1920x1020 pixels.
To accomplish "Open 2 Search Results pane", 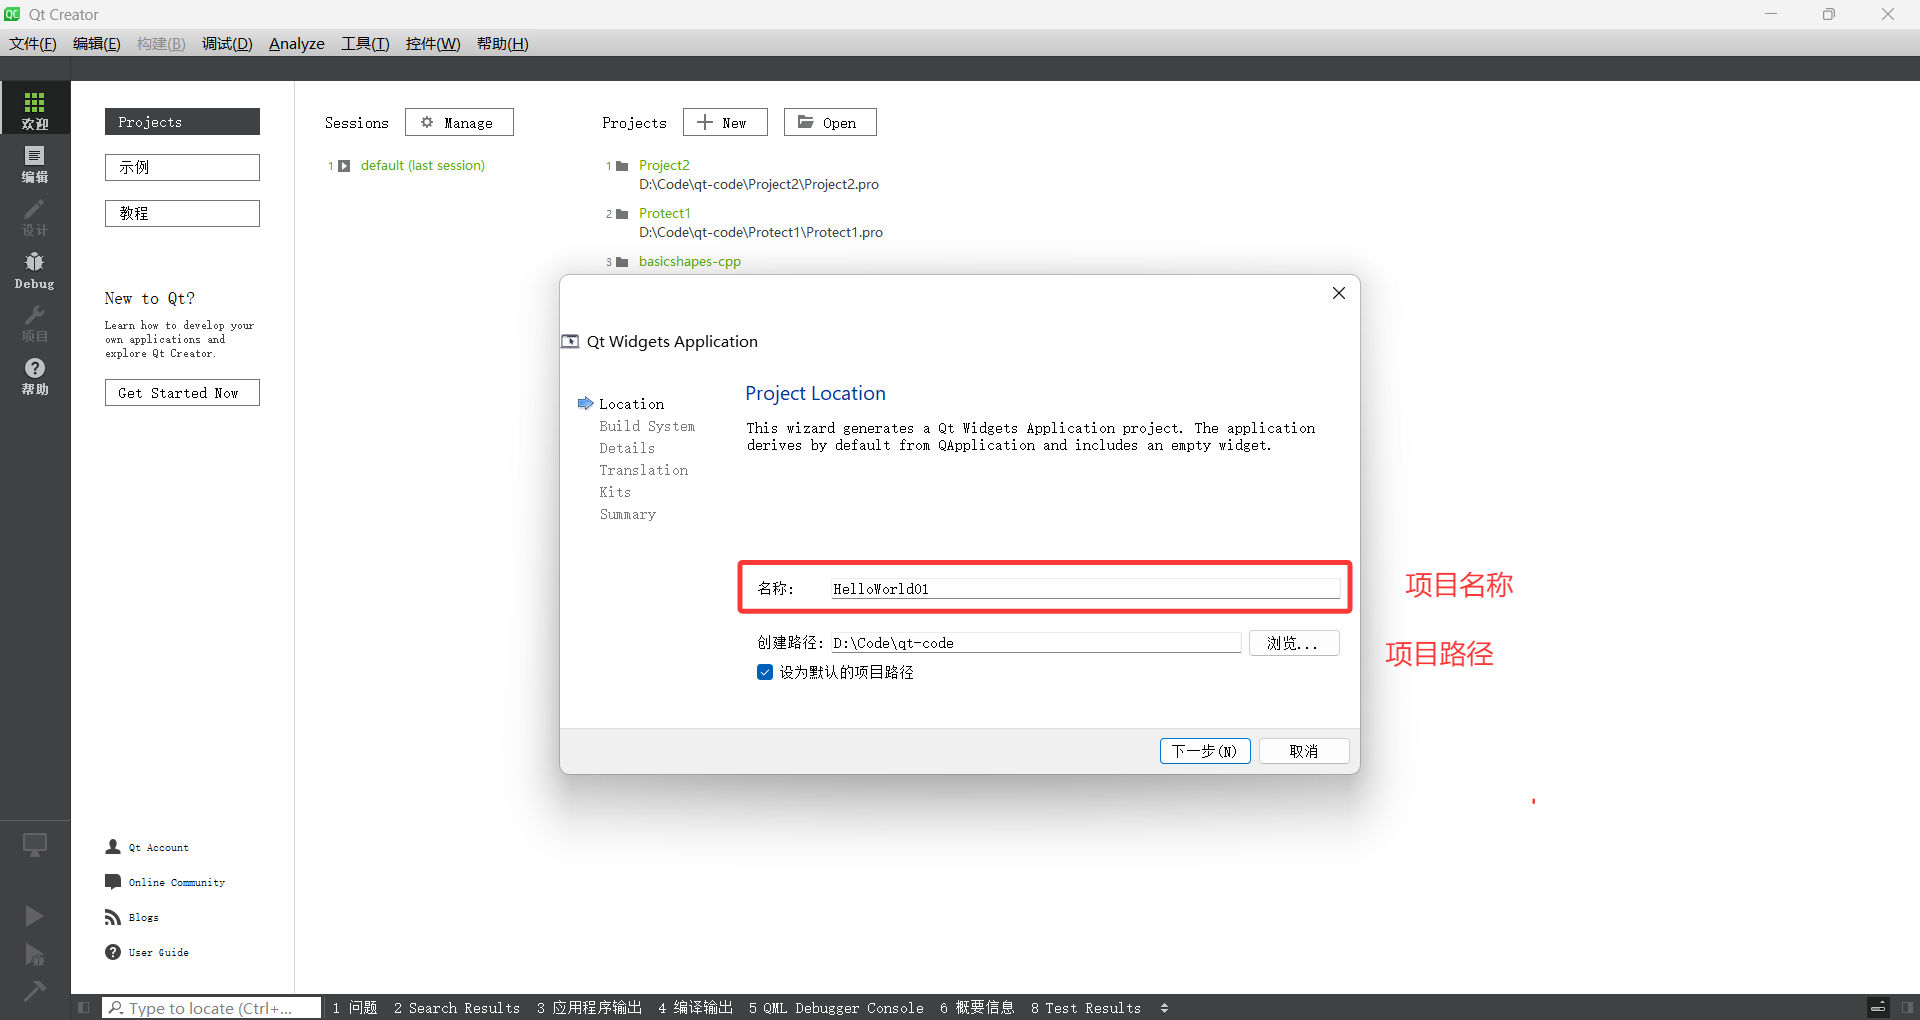I will point(457,1008).
